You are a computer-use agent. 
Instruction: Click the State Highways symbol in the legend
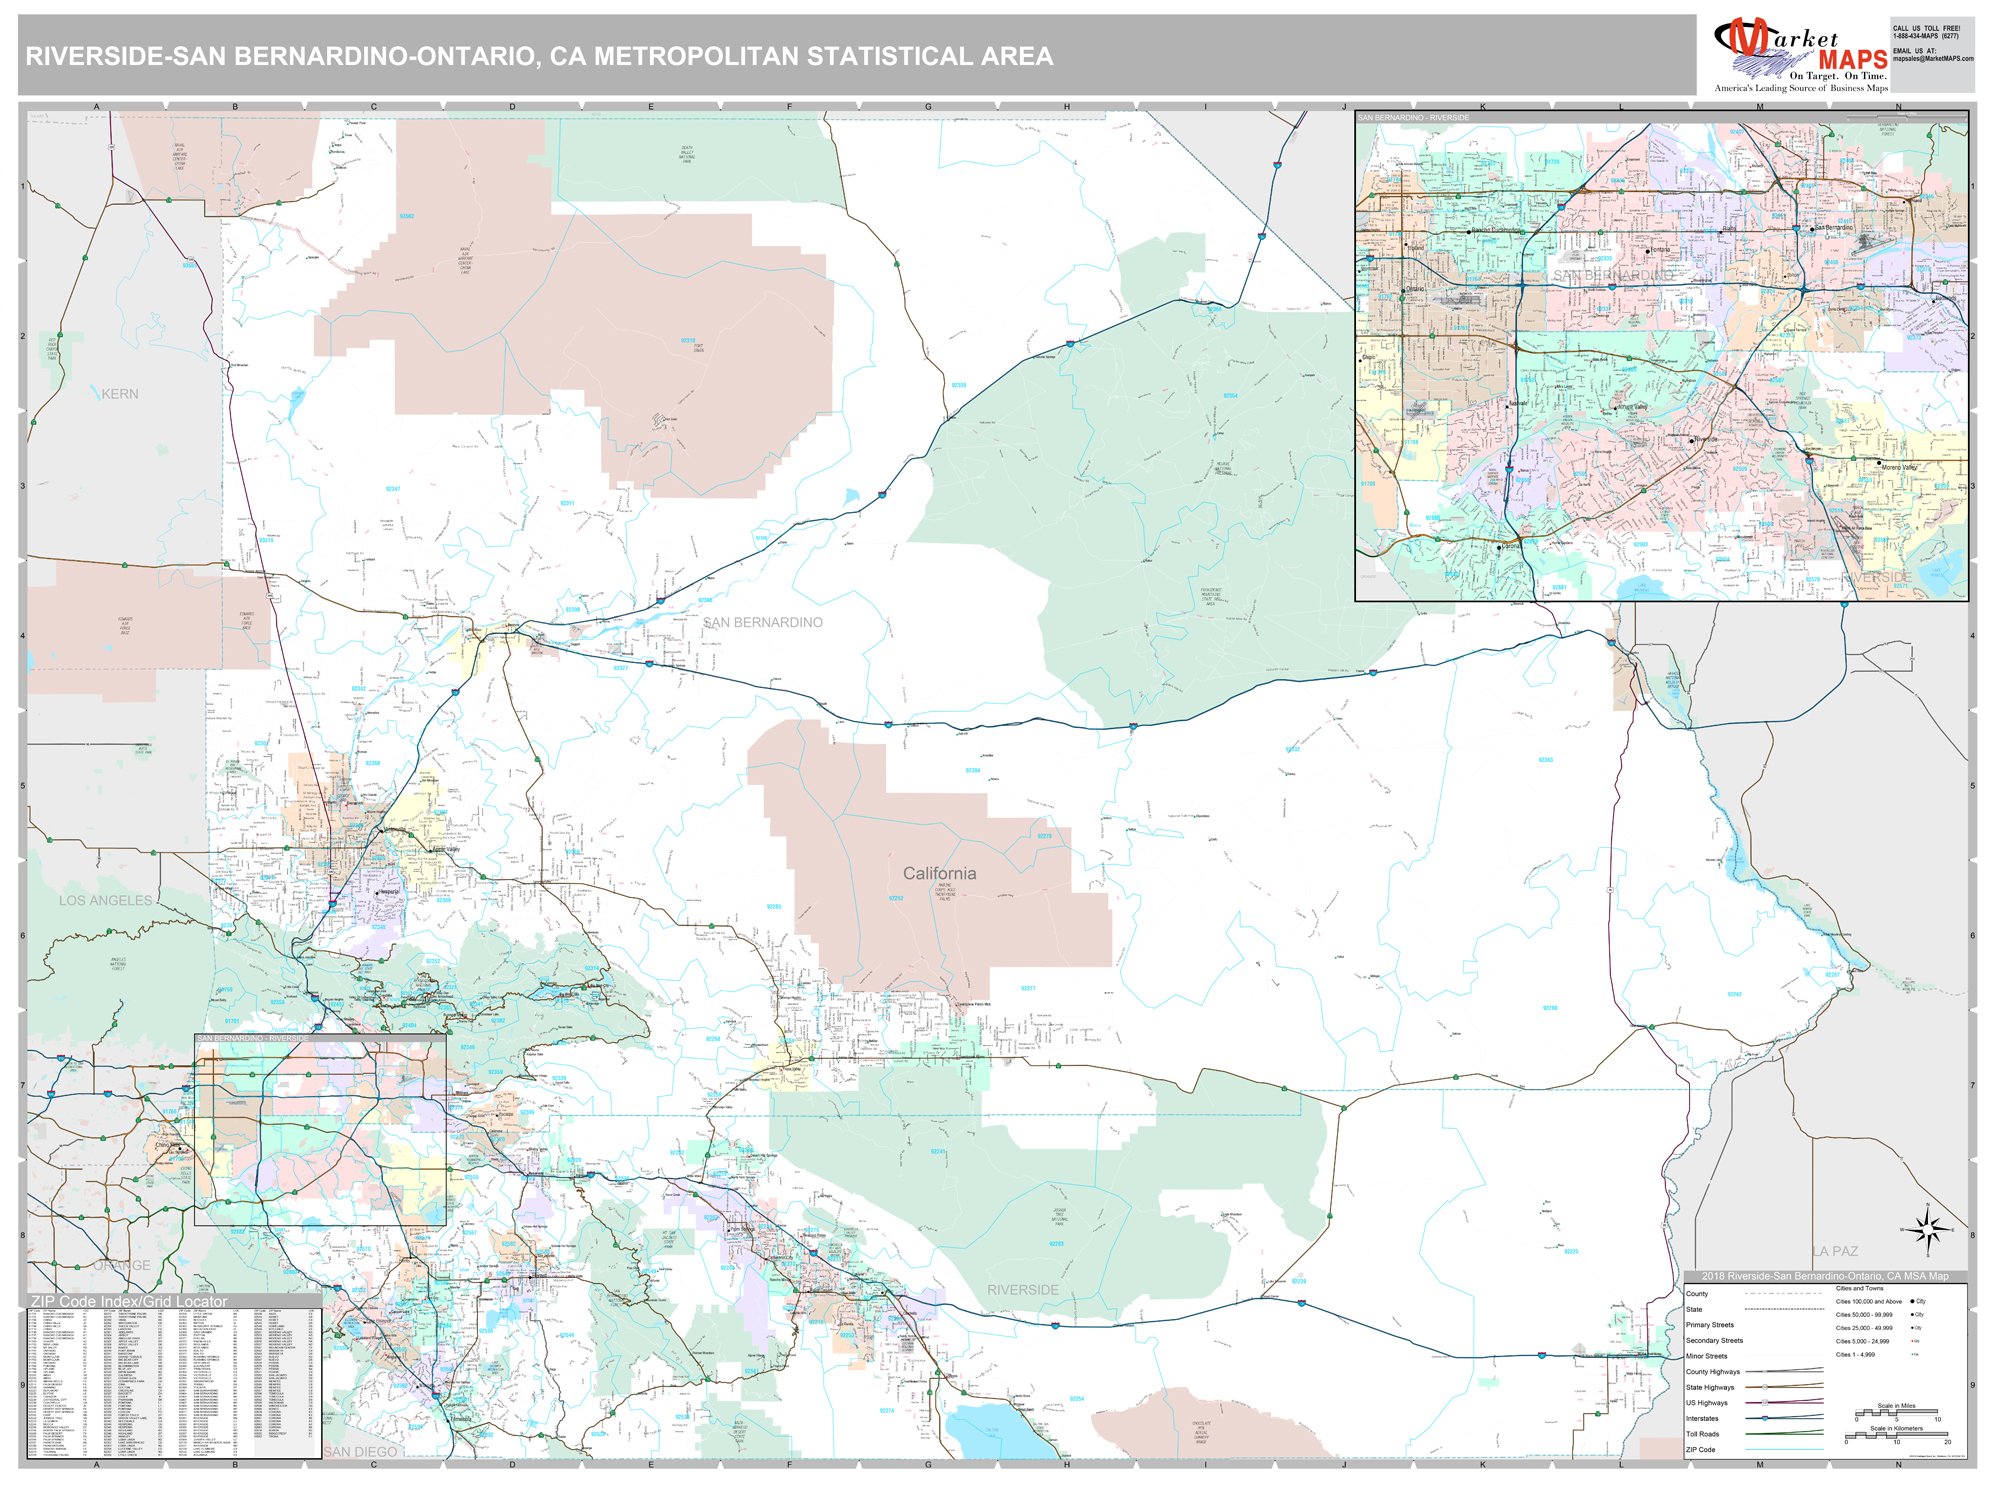[x=1765, y=1387]
